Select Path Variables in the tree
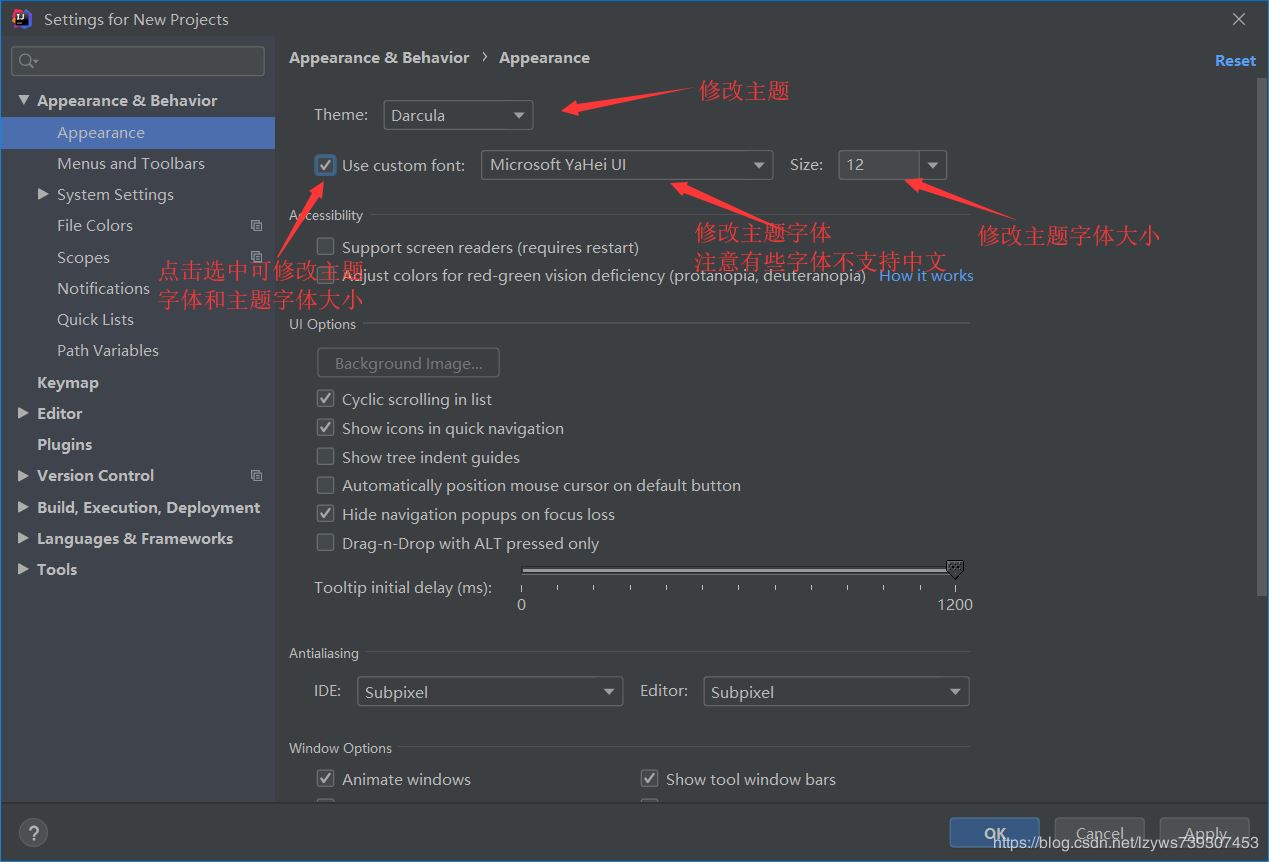This screenshot has width=1269, height=862. pyautogui.click(x=108, y=350)
